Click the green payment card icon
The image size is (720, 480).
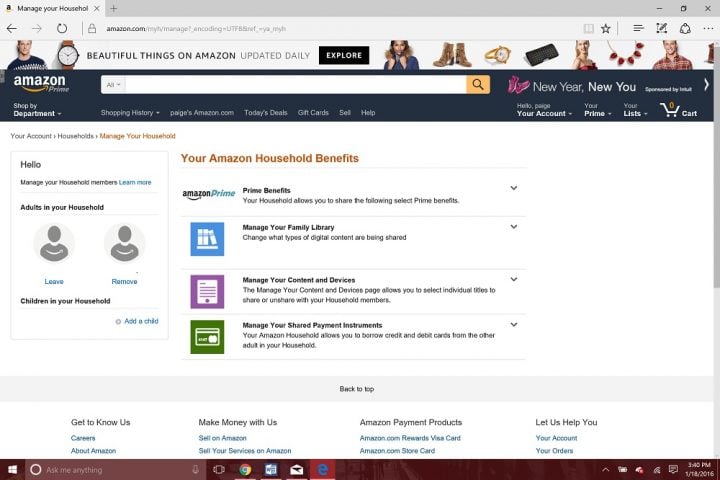pos(207,337)
